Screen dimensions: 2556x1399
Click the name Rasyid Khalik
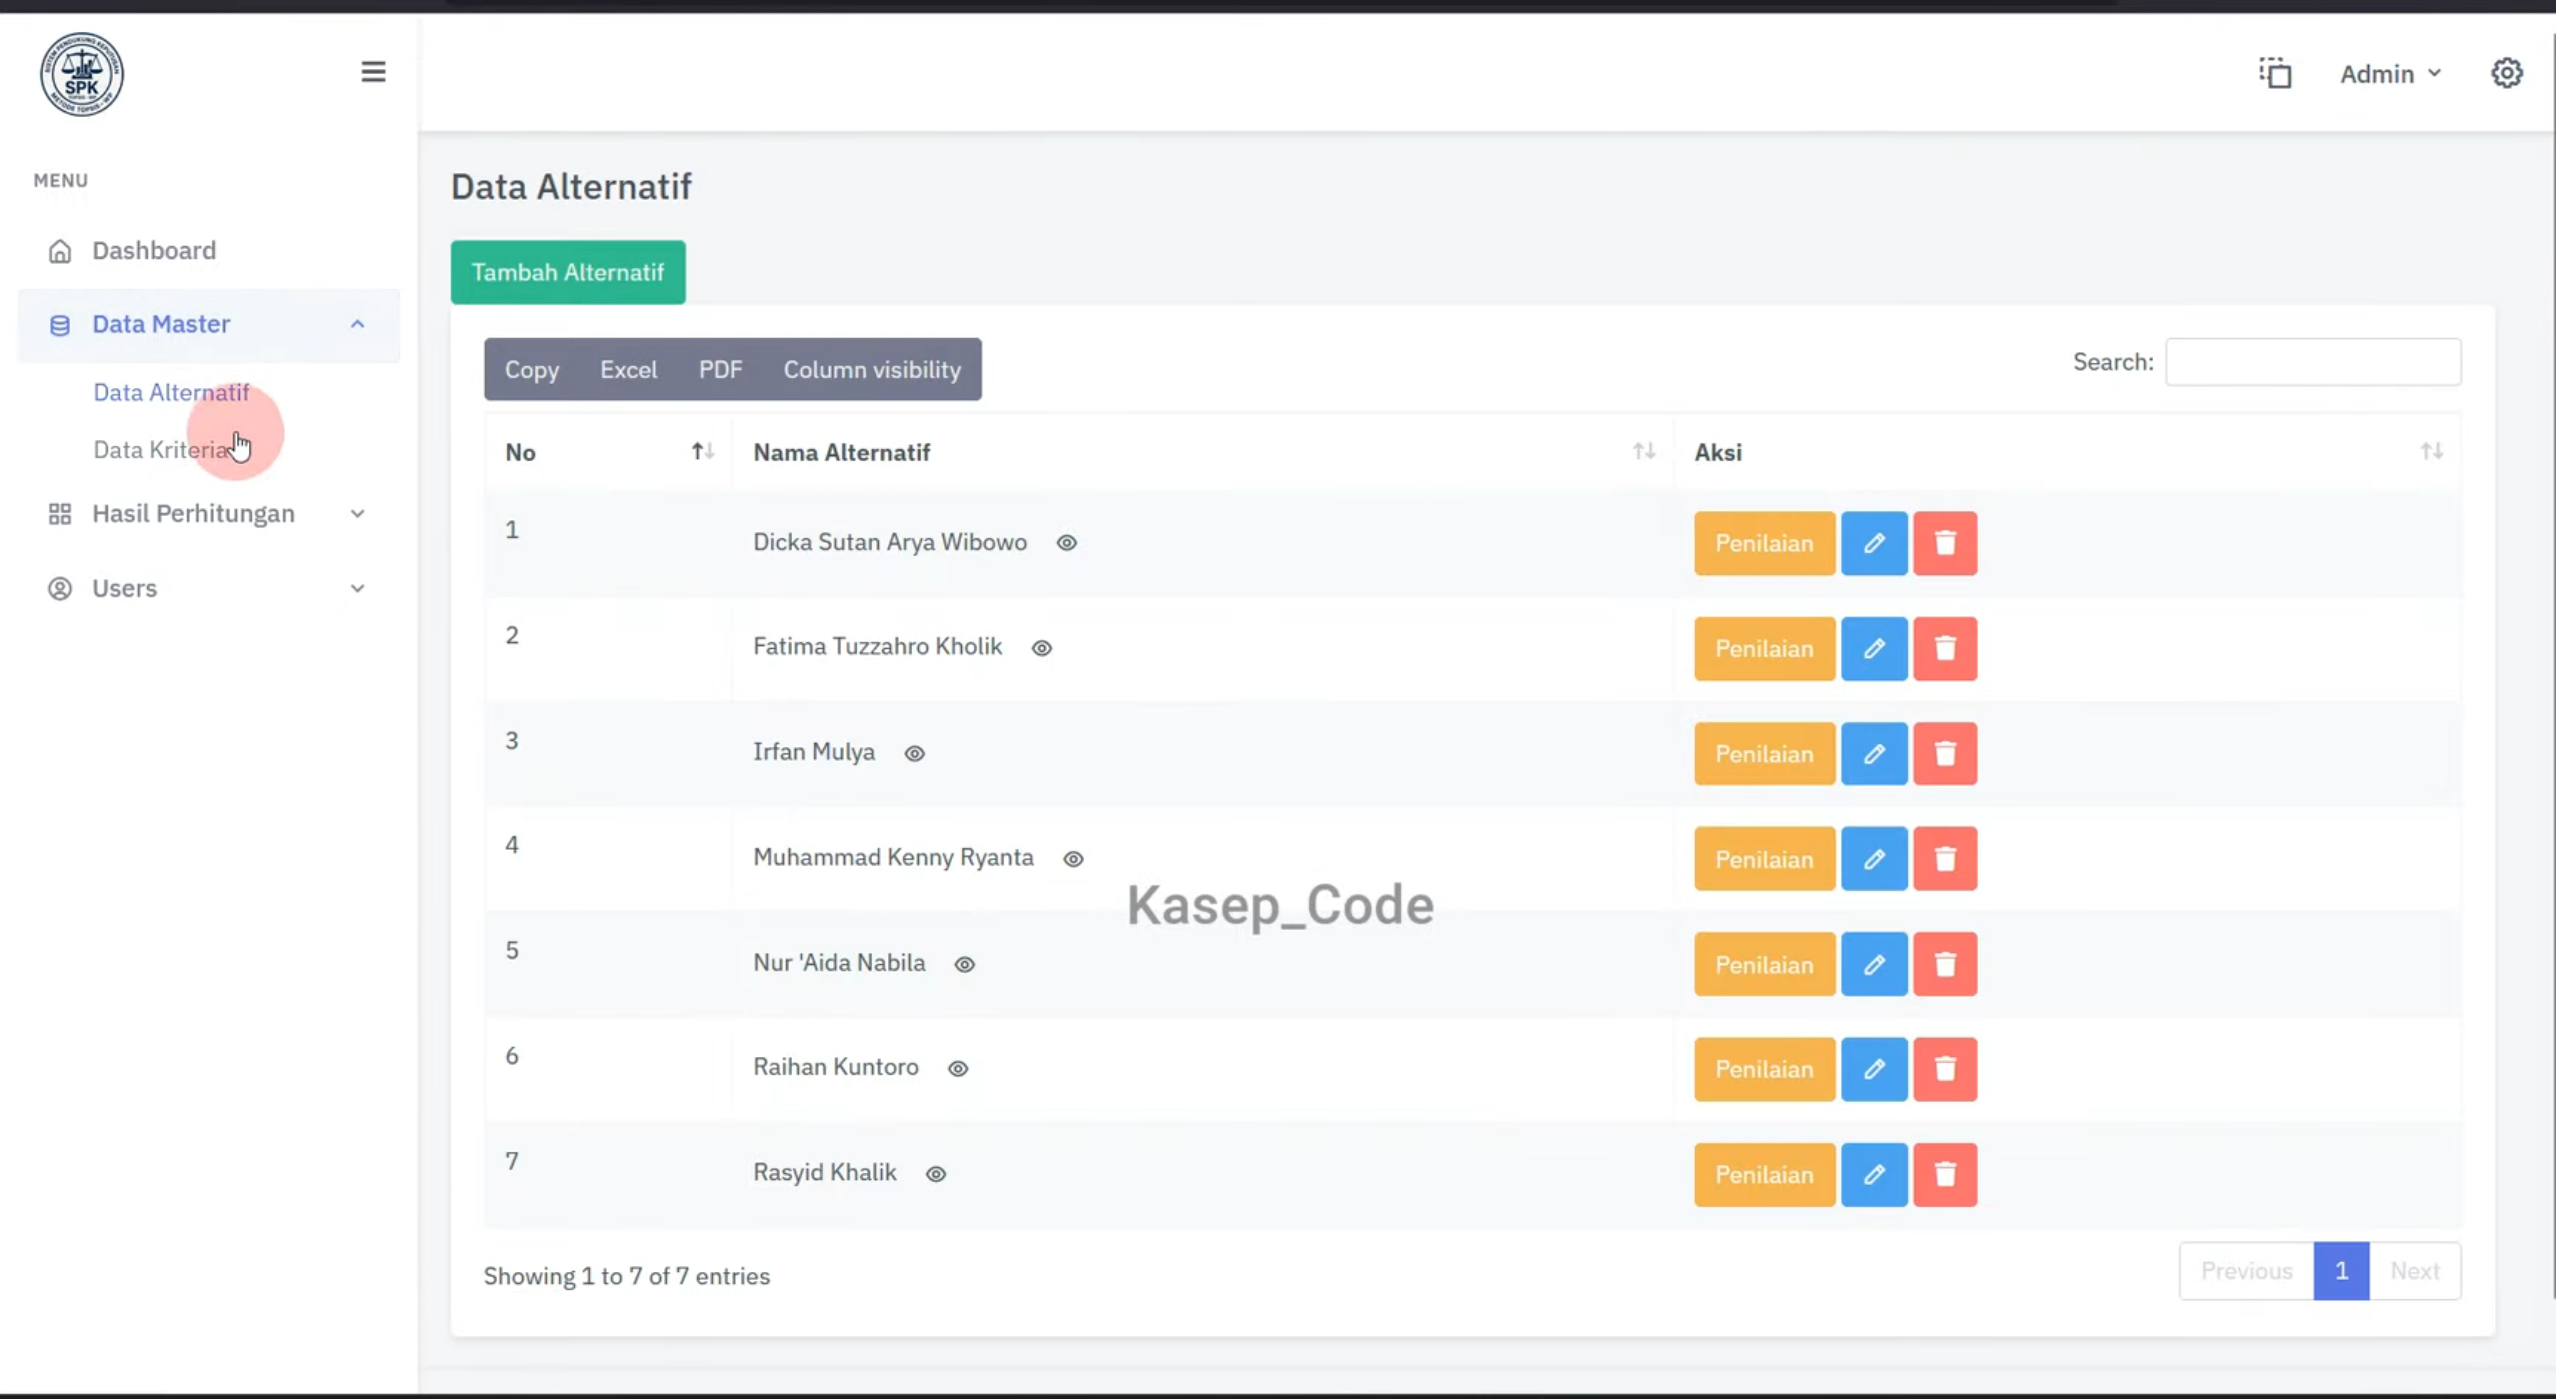[x=825, y=1173]
